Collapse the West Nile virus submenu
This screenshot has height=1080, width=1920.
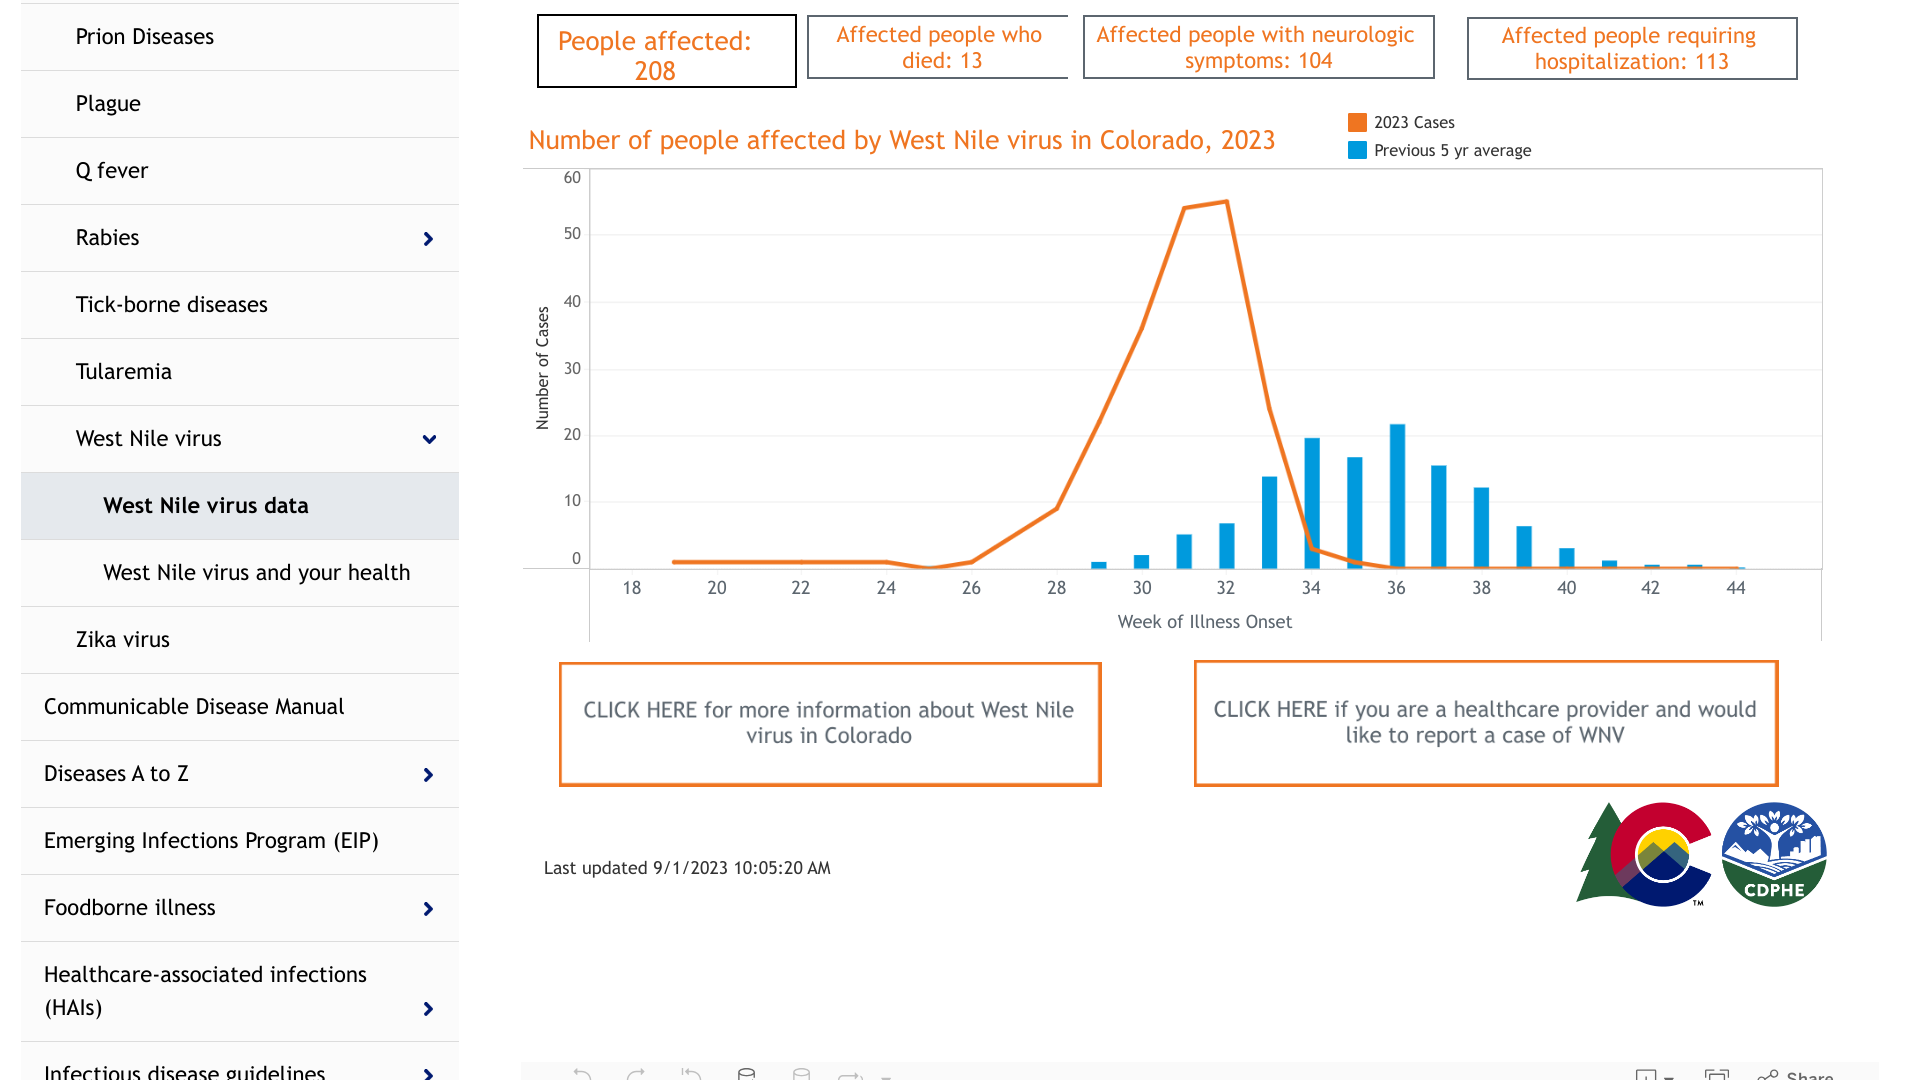tap(429, 439)
